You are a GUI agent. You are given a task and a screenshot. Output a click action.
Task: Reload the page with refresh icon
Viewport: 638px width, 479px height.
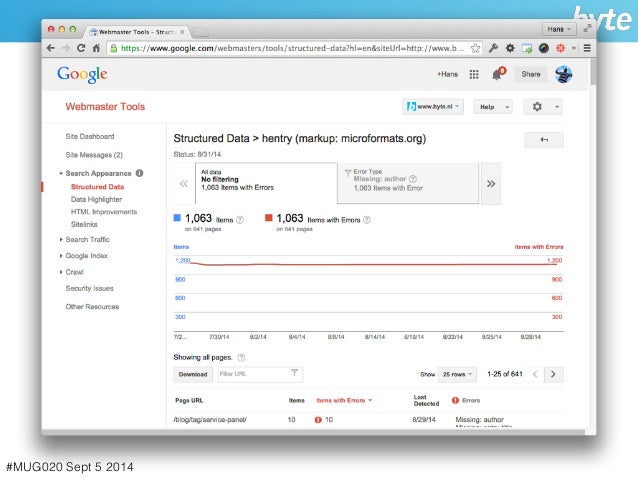coord(81,48)
